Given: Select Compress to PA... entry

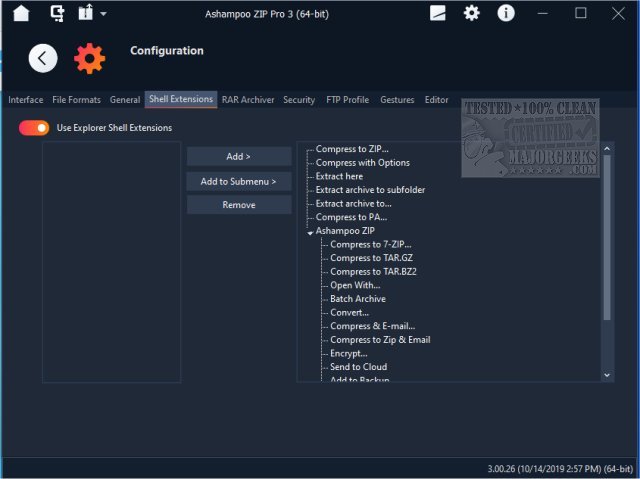Looking at the screenshot, I should point(351,217).
